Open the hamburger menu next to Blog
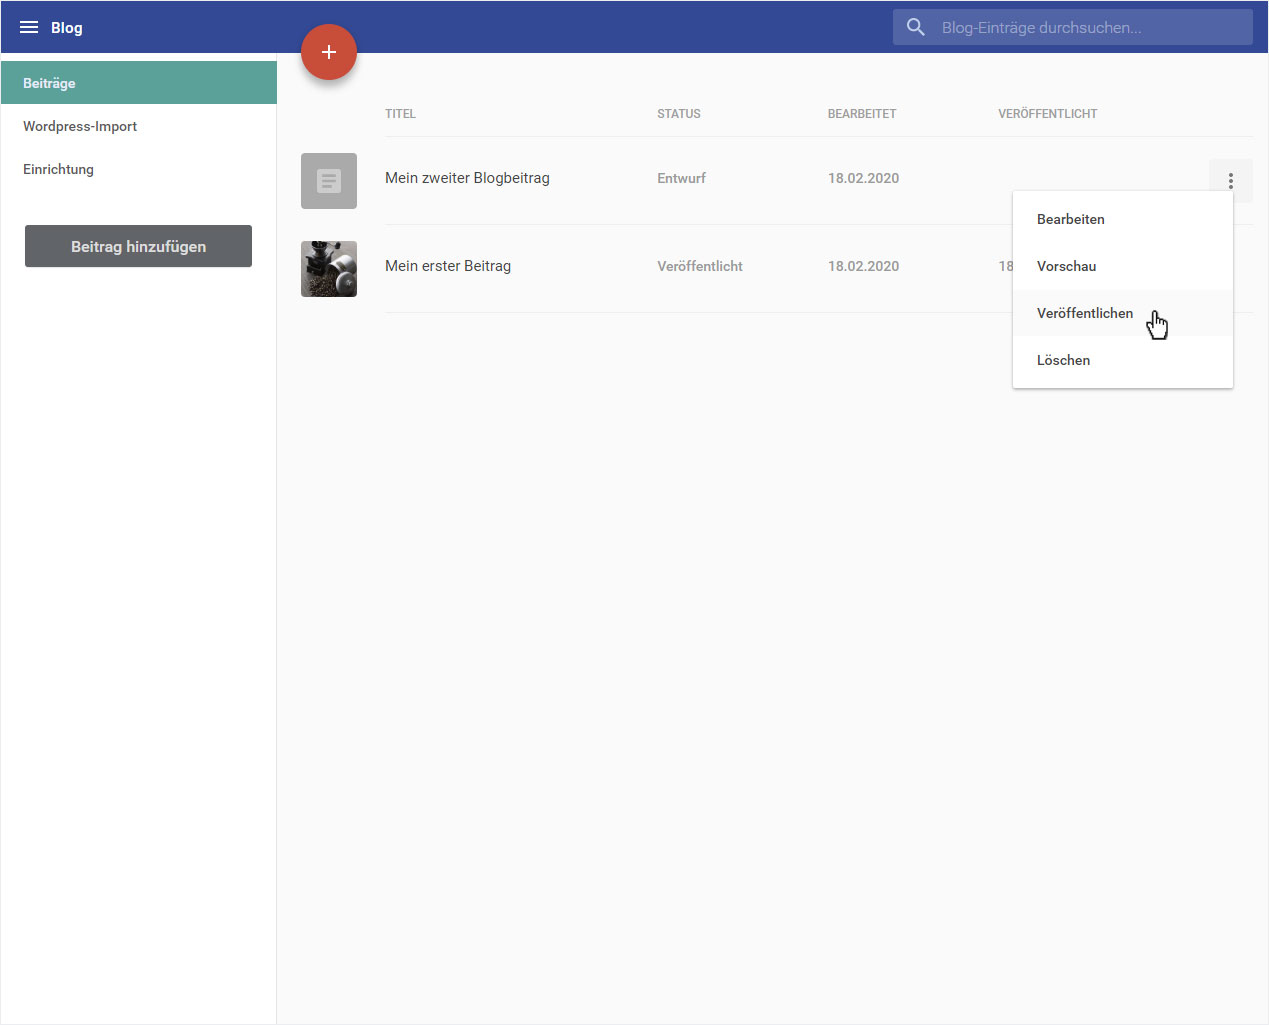Screen dimensions: 1269x1025 [29, 27]
